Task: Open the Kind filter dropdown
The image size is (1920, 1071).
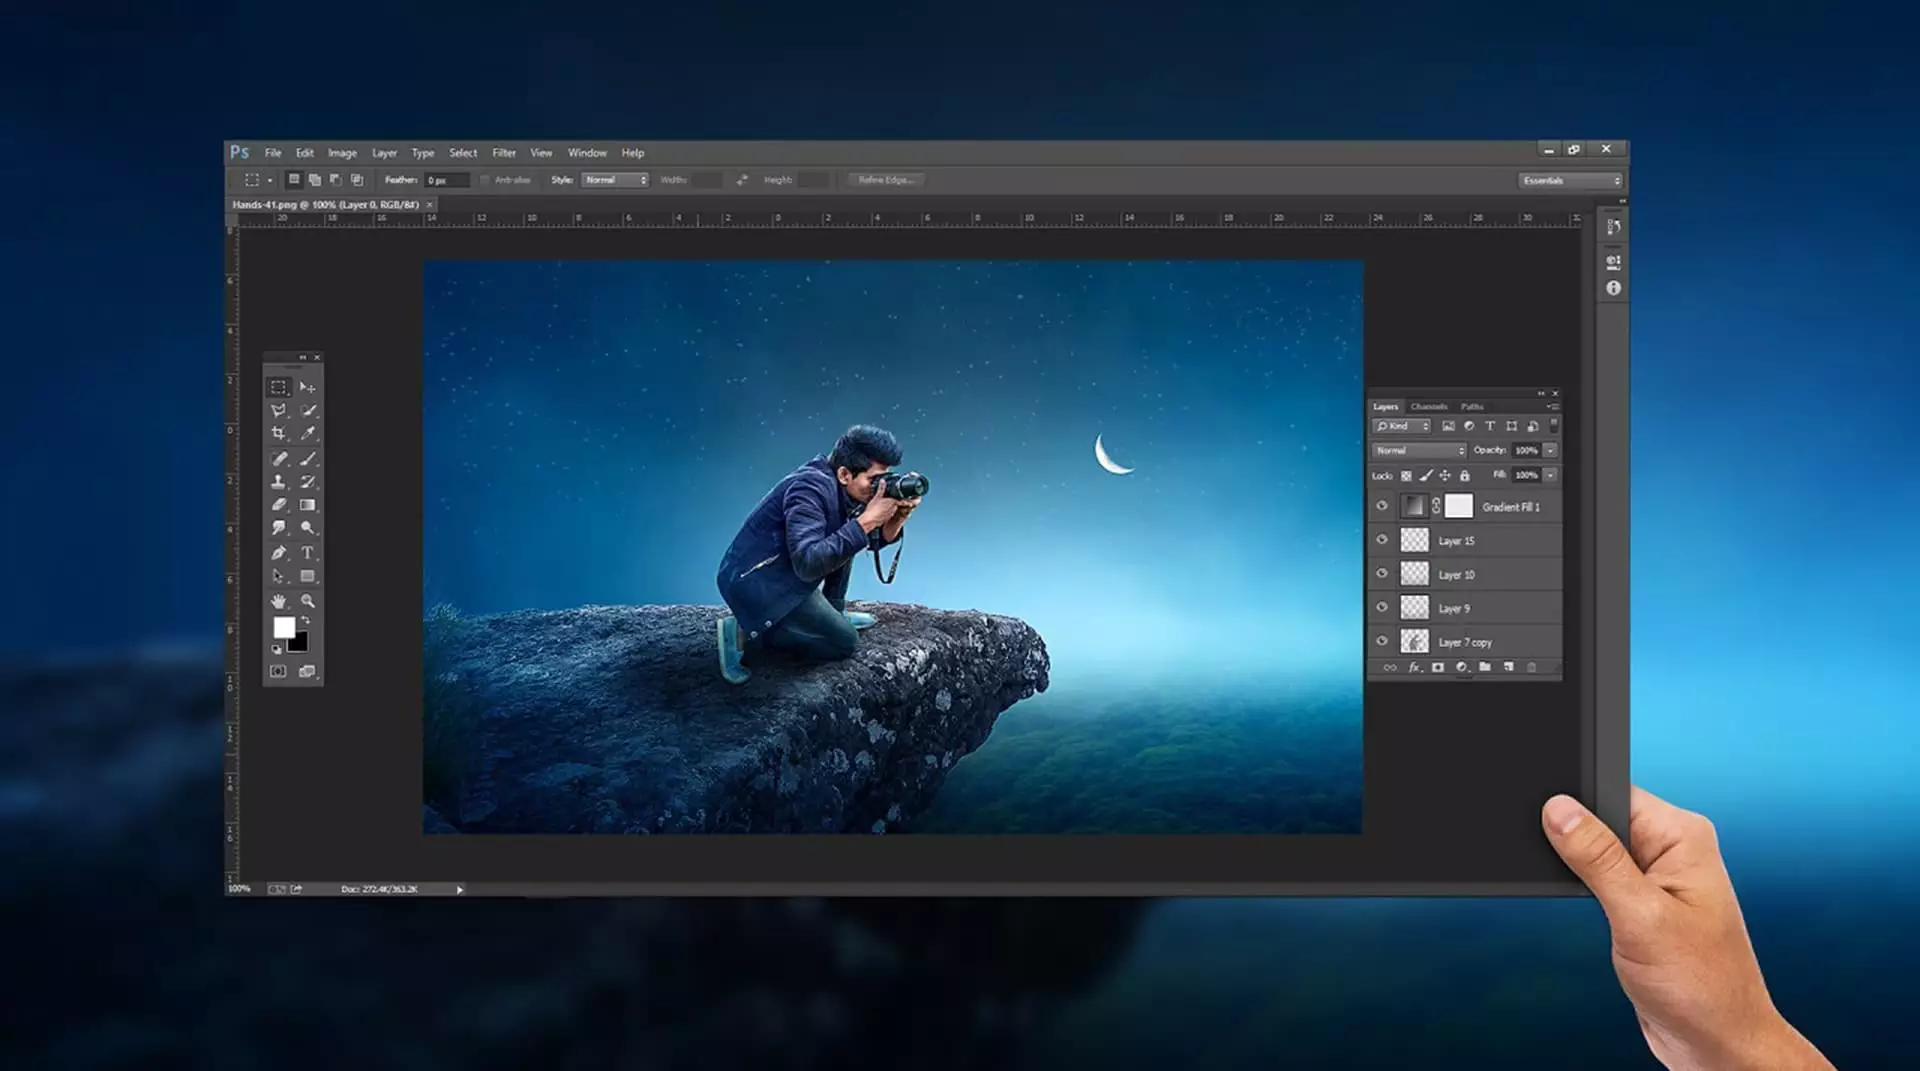Action: (1402, 426)
